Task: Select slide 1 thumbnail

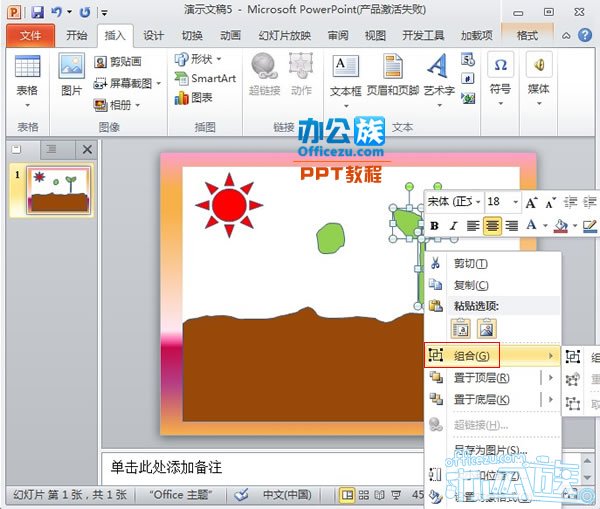Action: click(x=58, y=190)
